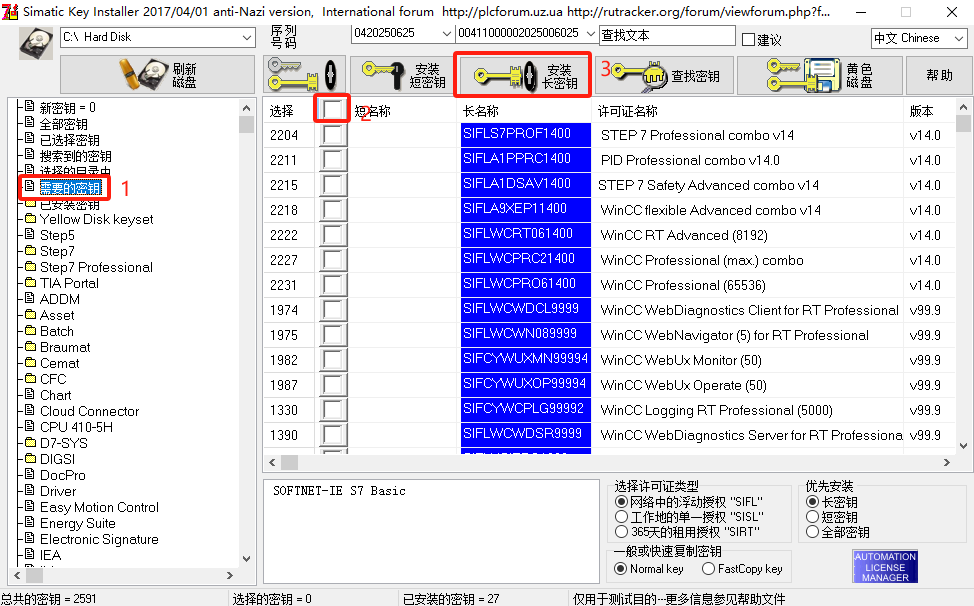Select 短密钥 priority radio button
The image size is (974, 606).
click(x=812, y=517)
